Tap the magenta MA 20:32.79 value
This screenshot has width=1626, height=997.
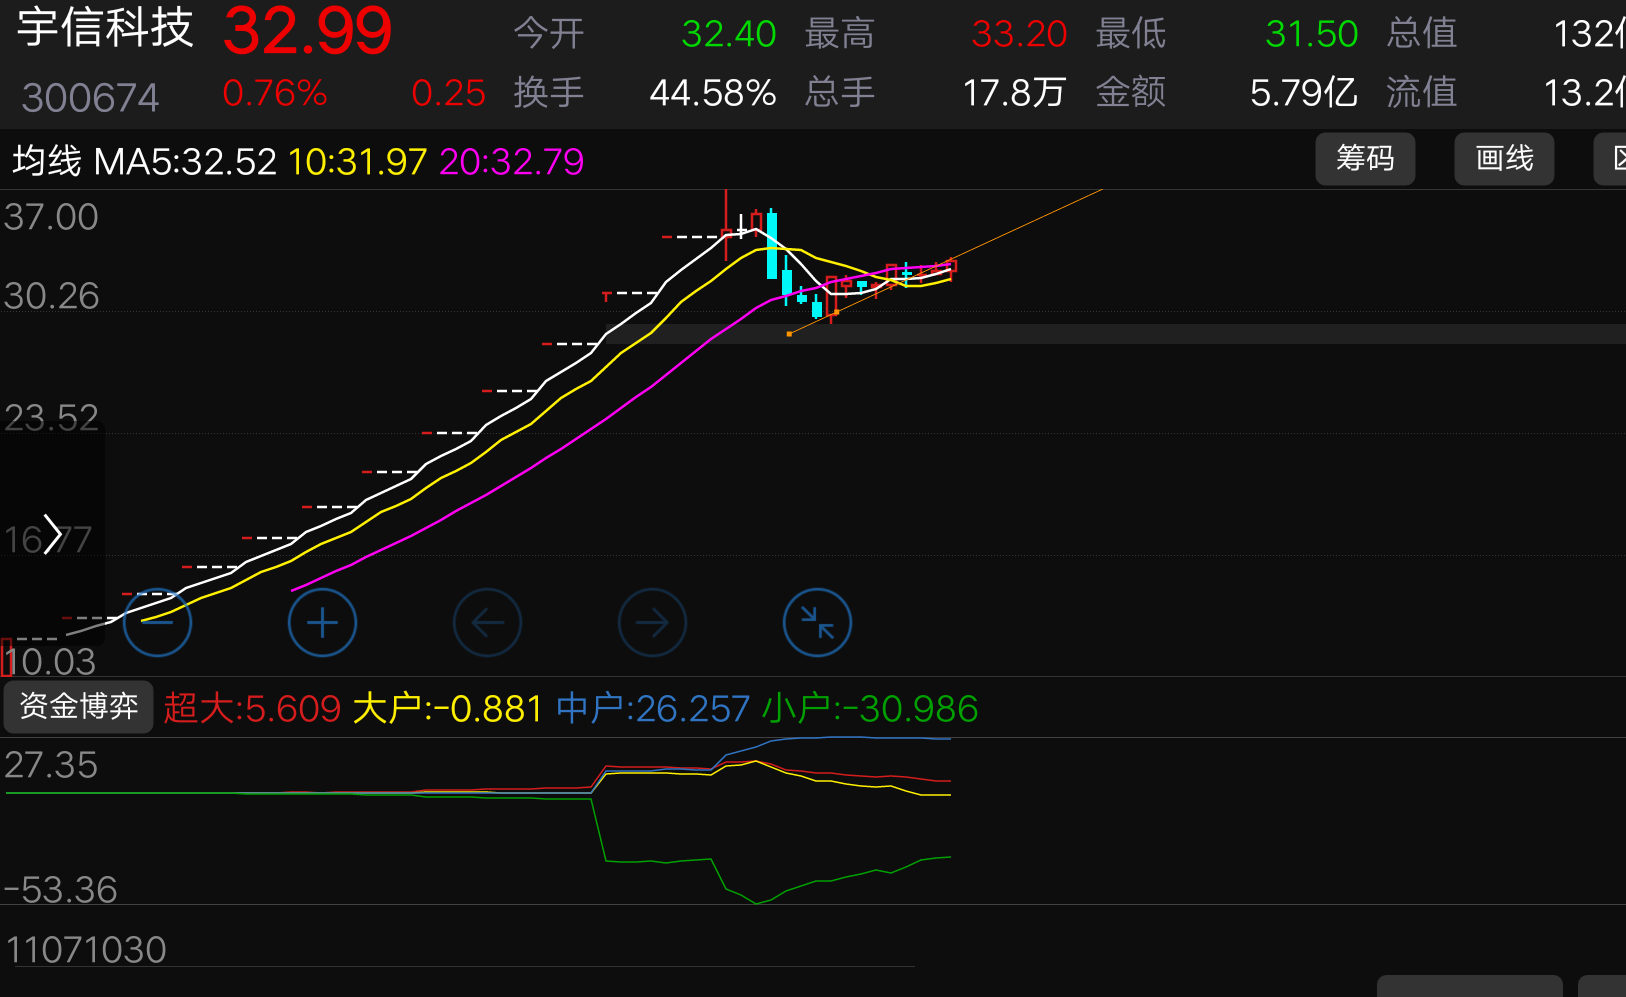click(x=512, y=162)
